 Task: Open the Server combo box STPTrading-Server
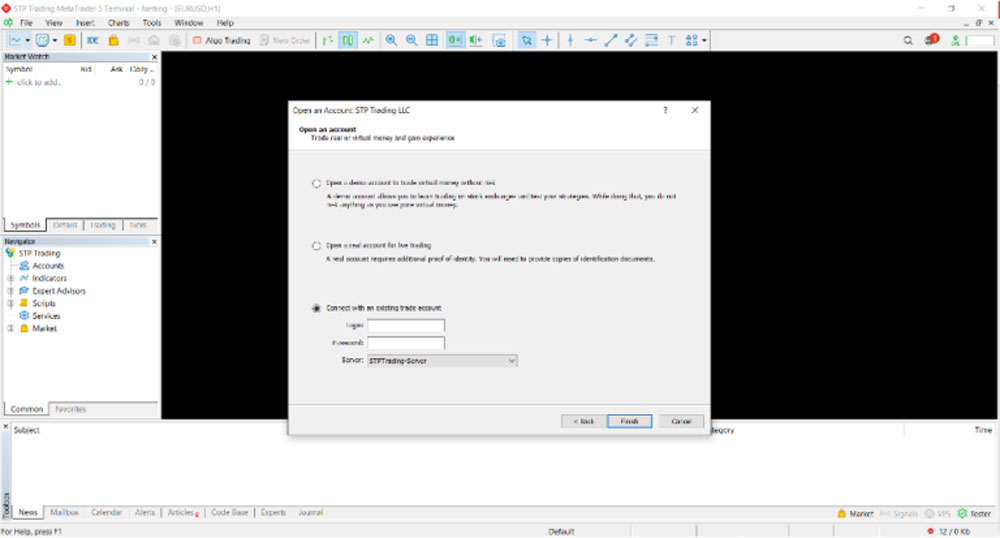(x=442, y=361)
